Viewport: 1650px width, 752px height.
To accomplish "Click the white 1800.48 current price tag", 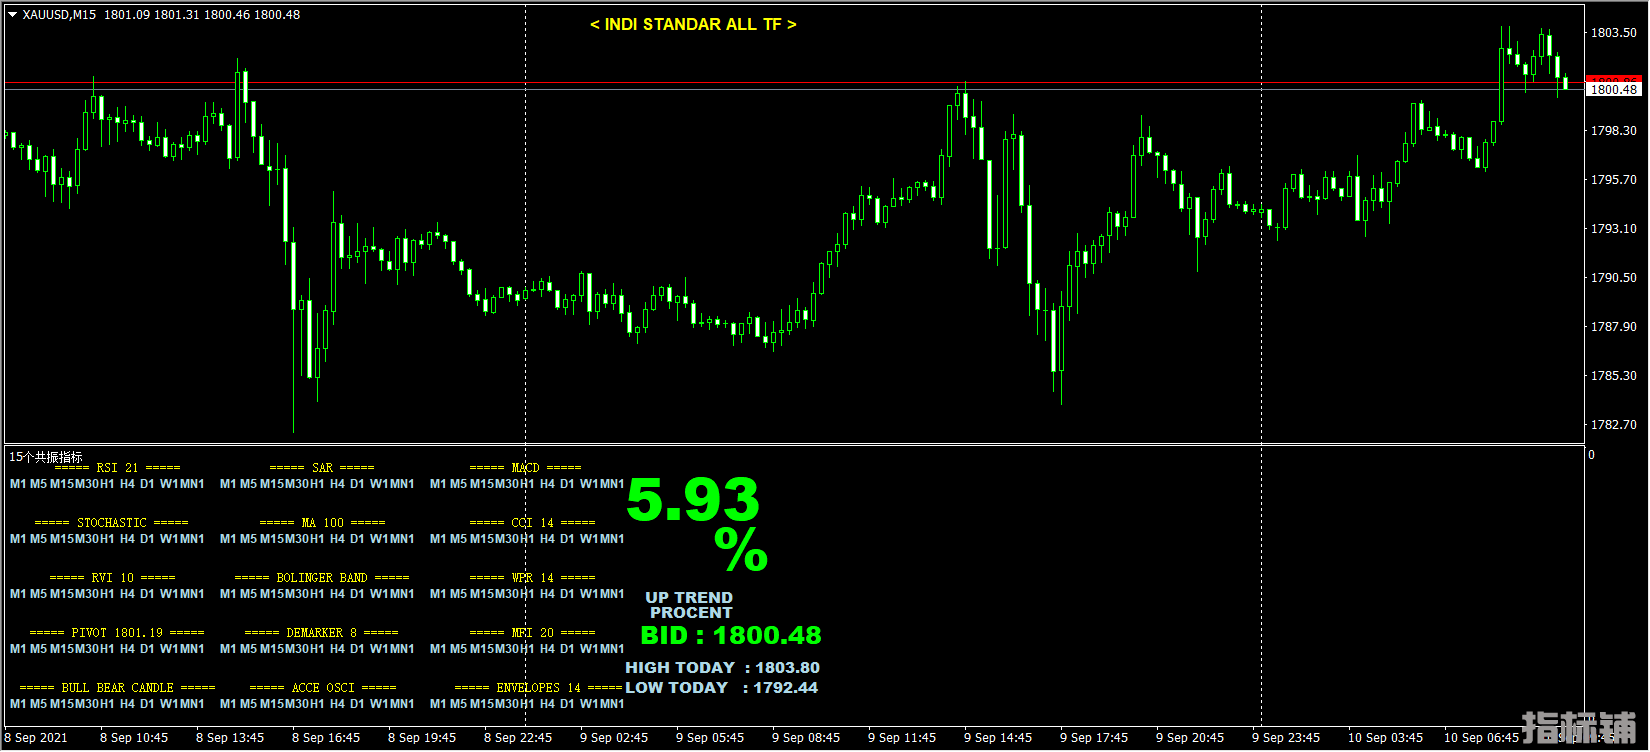I will coord(1614,90).
